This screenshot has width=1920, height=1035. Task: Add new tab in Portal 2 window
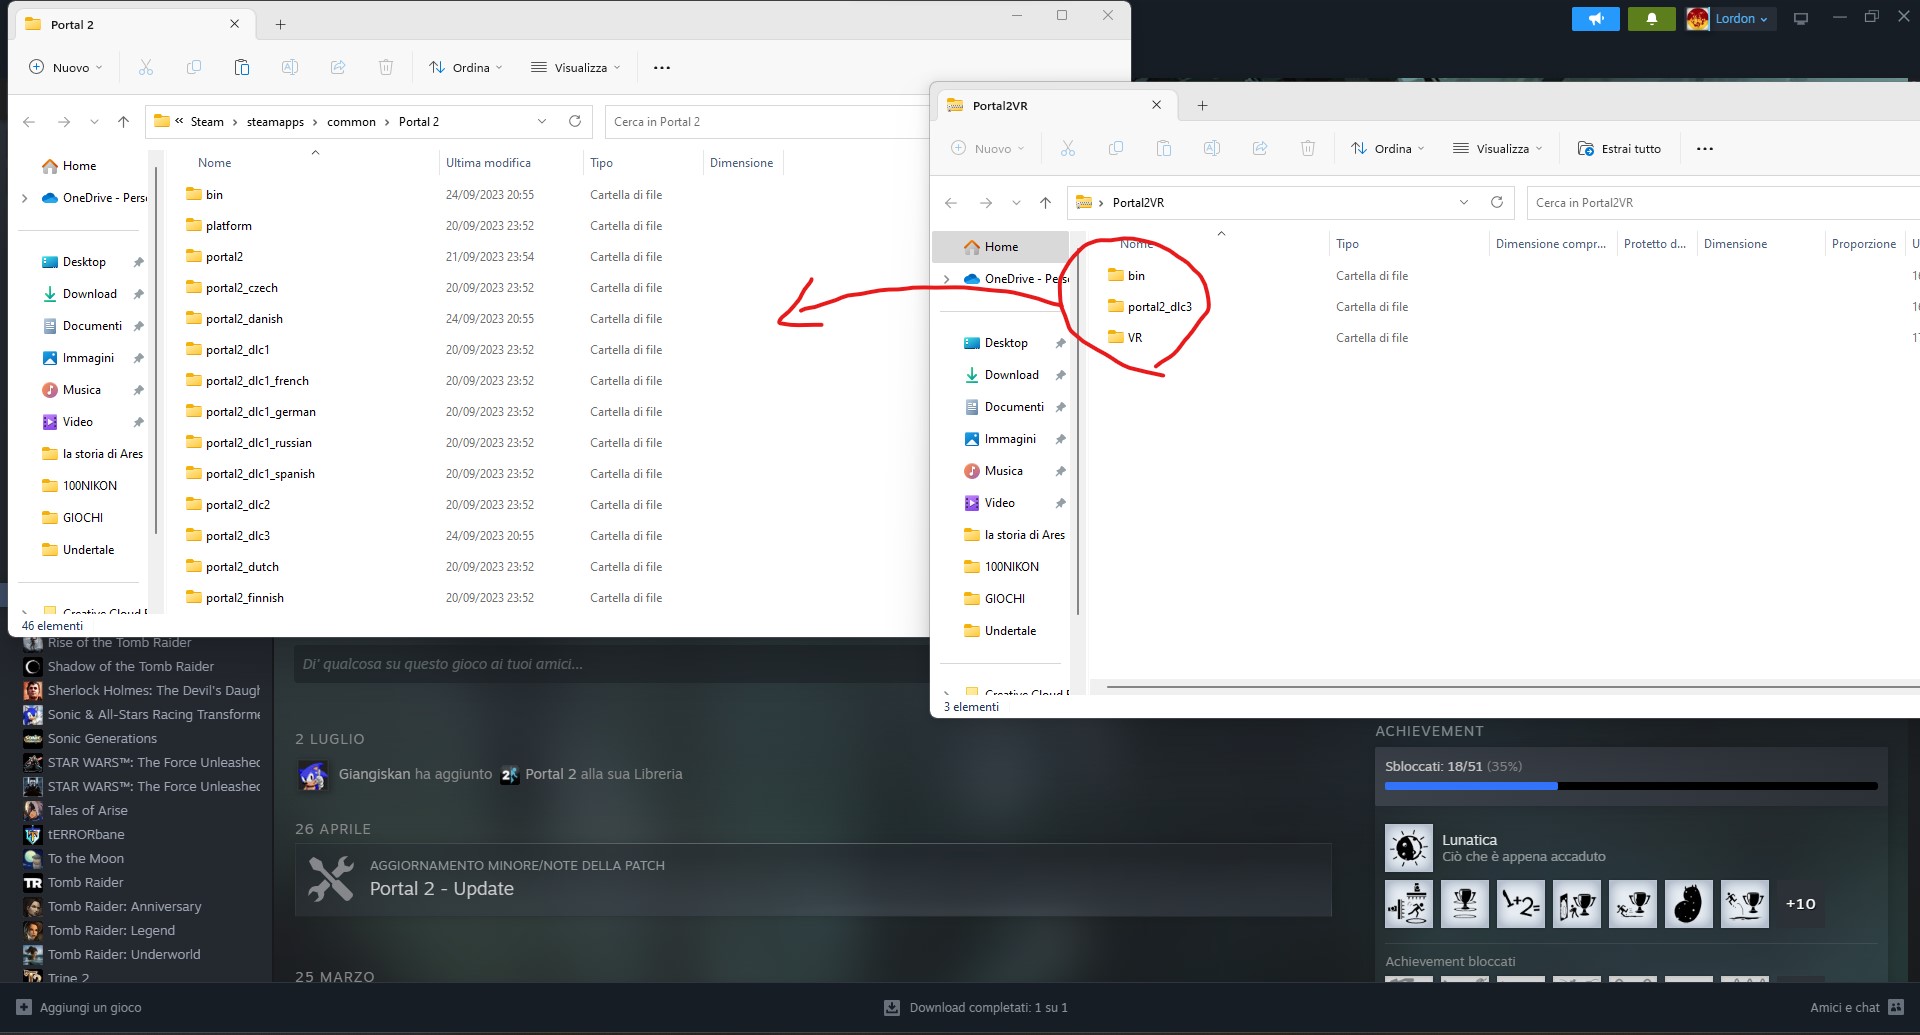point(281,24)
